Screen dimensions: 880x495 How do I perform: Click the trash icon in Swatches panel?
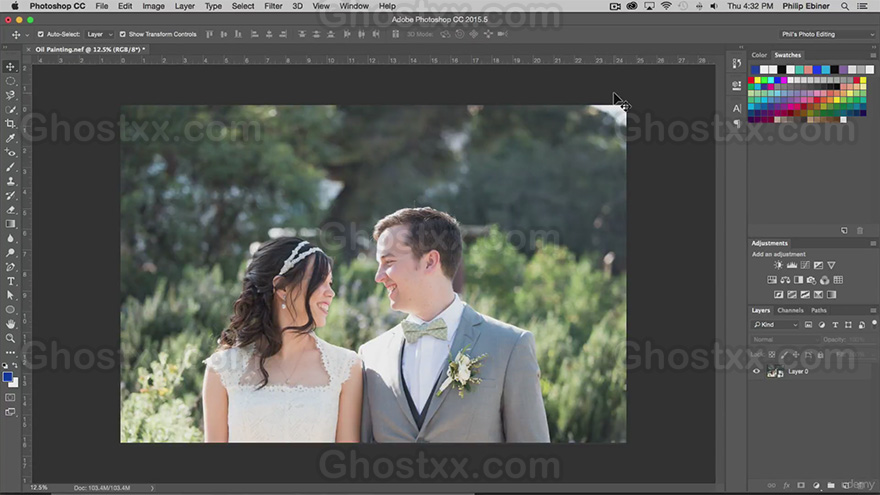(860, 231)
